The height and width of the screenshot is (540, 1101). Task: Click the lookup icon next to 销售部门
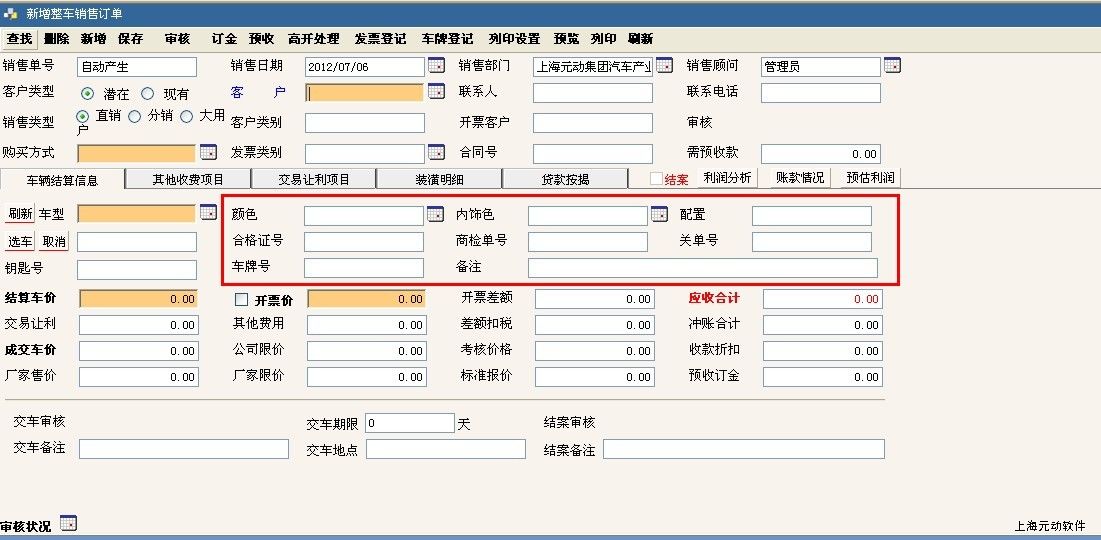pos(664,66)
